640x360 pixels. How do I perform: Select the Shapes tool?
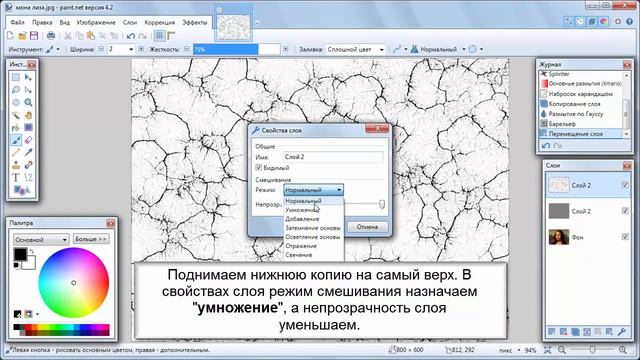[21, 190]
